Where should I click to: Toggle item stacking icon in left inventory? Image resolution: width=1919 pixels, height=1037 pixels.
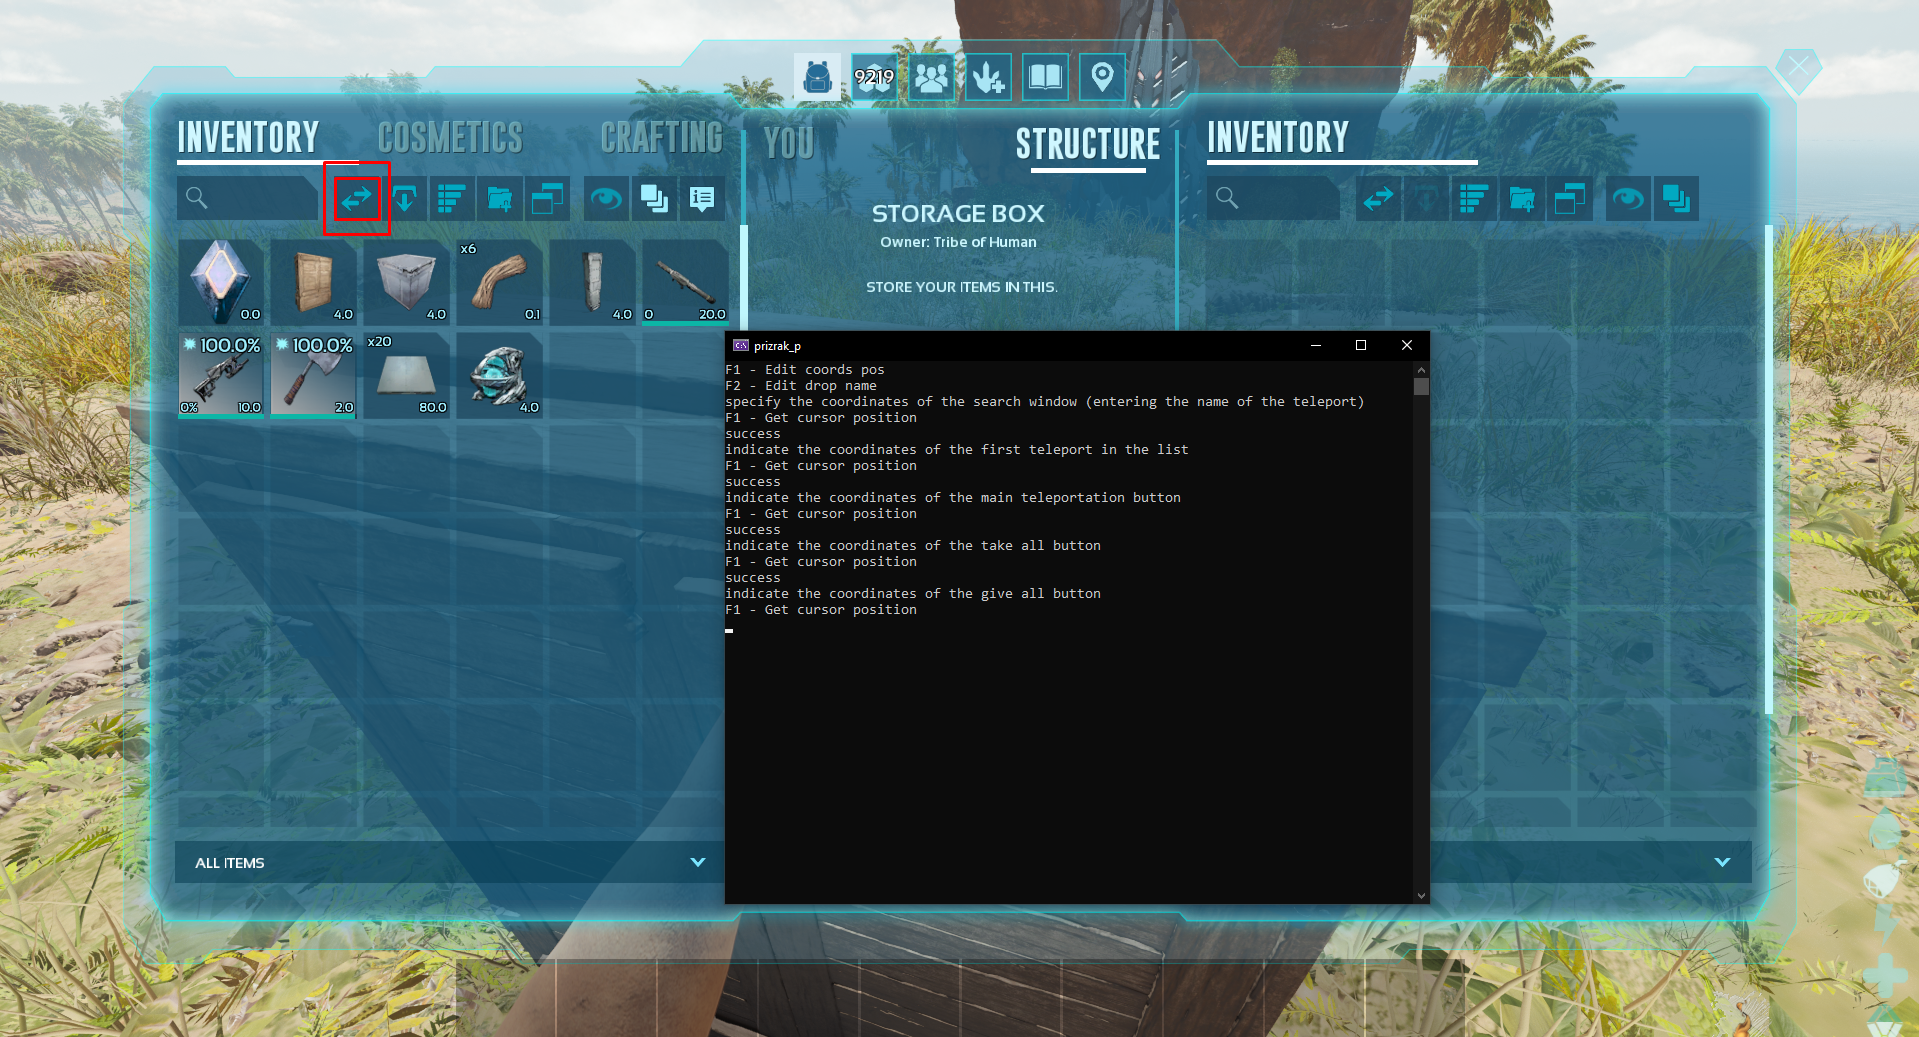tap(654, 199)
